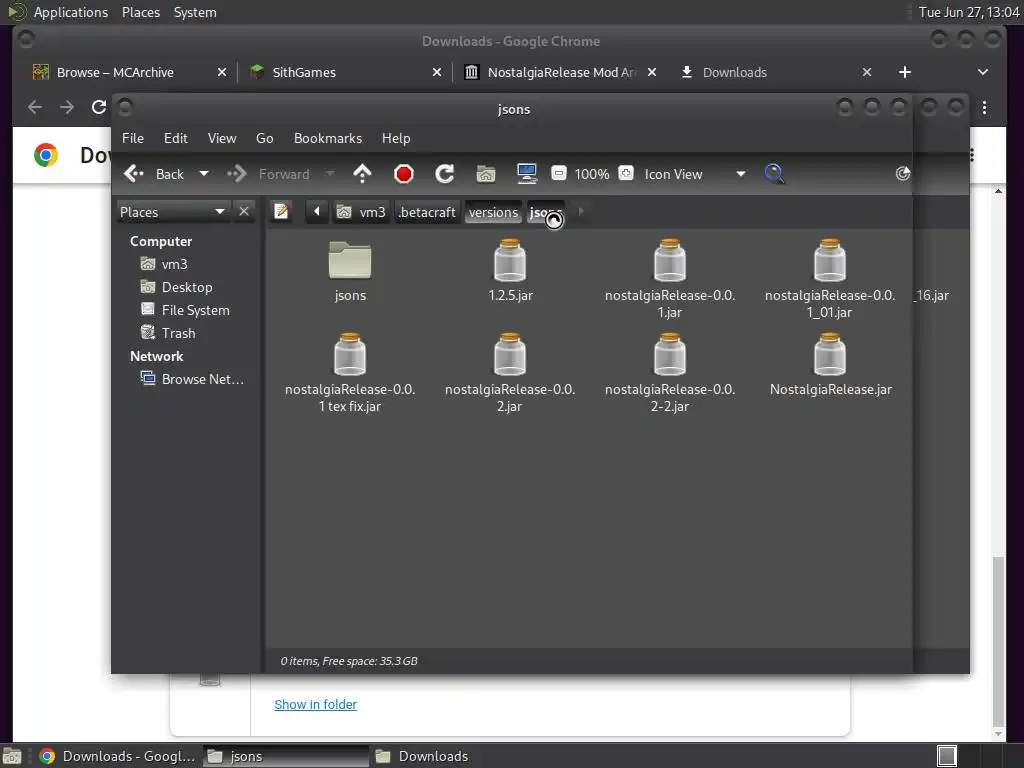Select nostalgiaRelease-0.0.1.jar file
1024x768 pixels.
(x=670, y=279)
